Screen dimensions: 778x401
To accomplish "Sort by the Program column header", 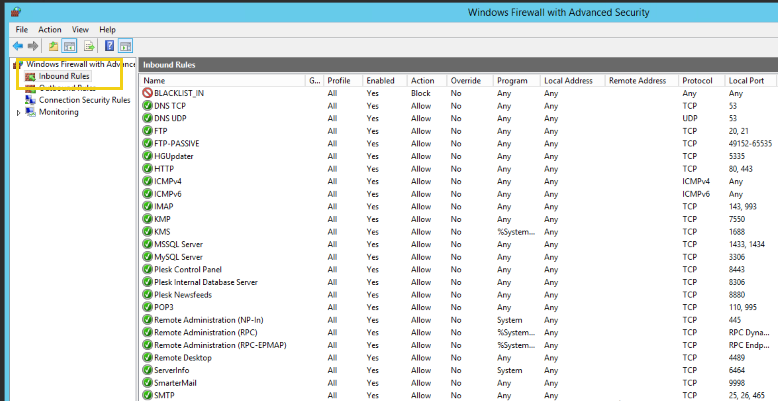I will click(x=517, y=80).
